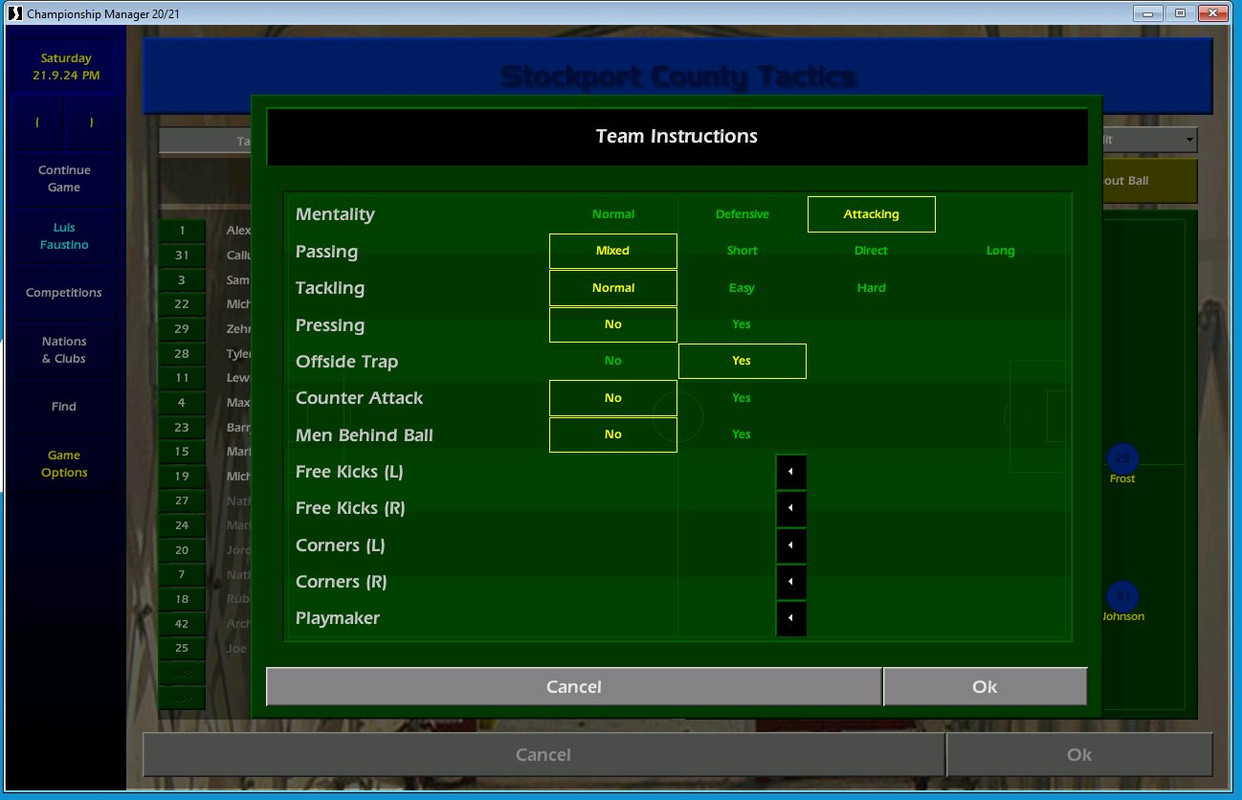Set Men Behind Ball to No

pos(613,434)
